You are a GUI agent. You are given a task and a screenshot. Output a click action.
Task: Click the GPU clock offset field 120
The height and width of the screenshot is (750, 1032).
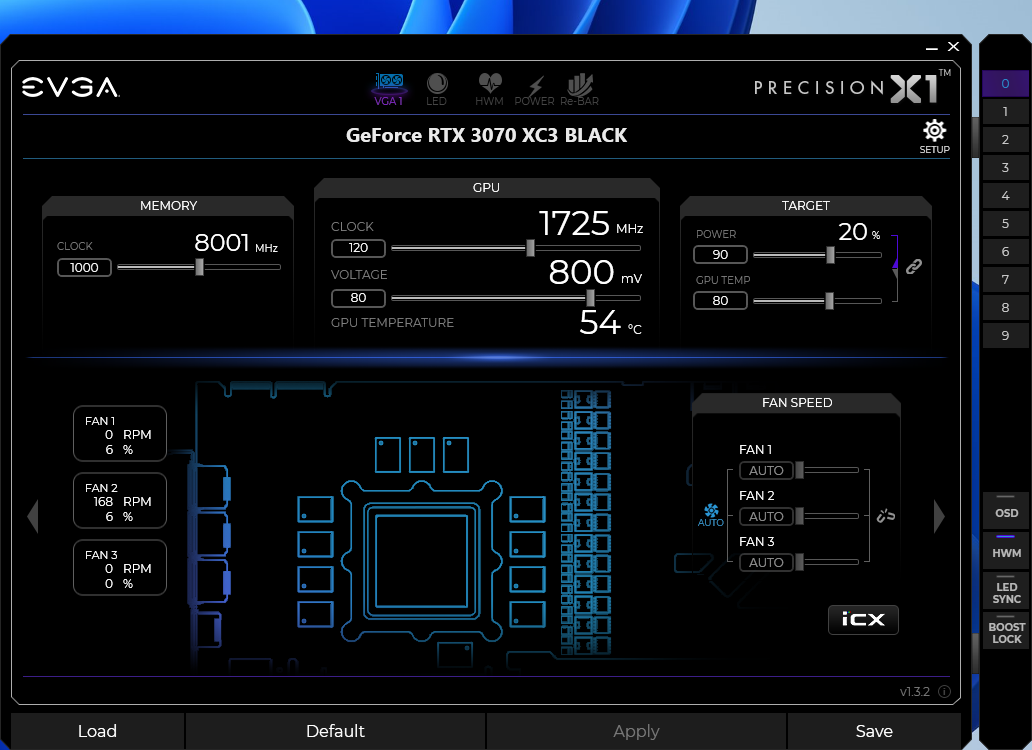358,247
